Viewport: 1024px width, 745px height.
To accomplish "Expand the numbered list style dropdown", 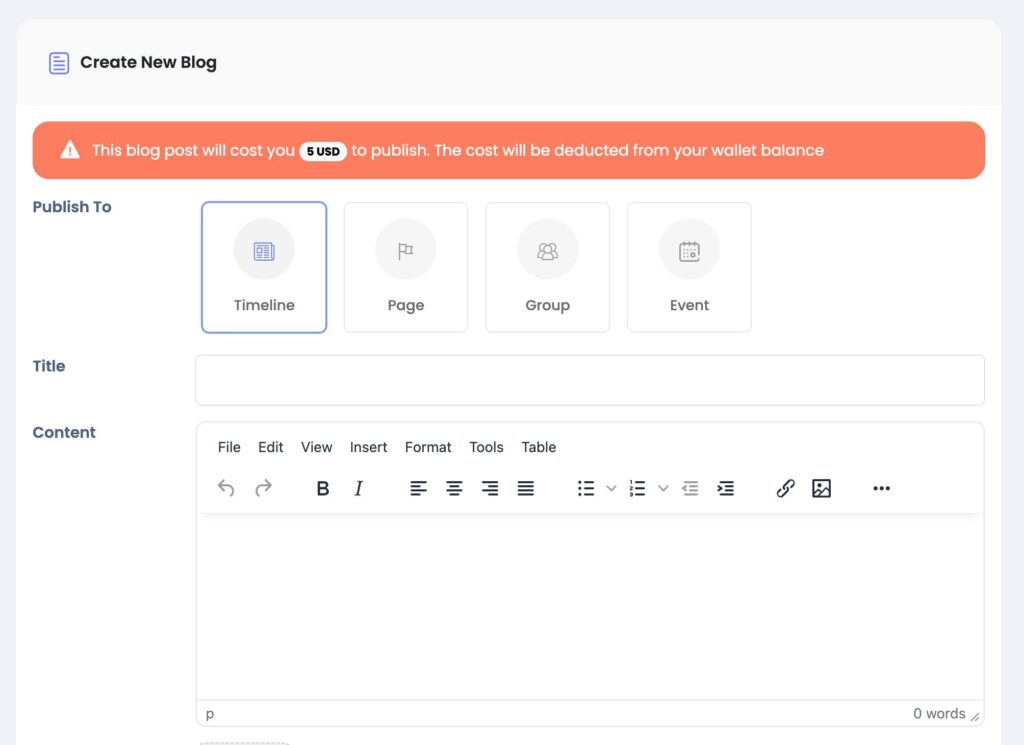I will click(x=663, y=488).
